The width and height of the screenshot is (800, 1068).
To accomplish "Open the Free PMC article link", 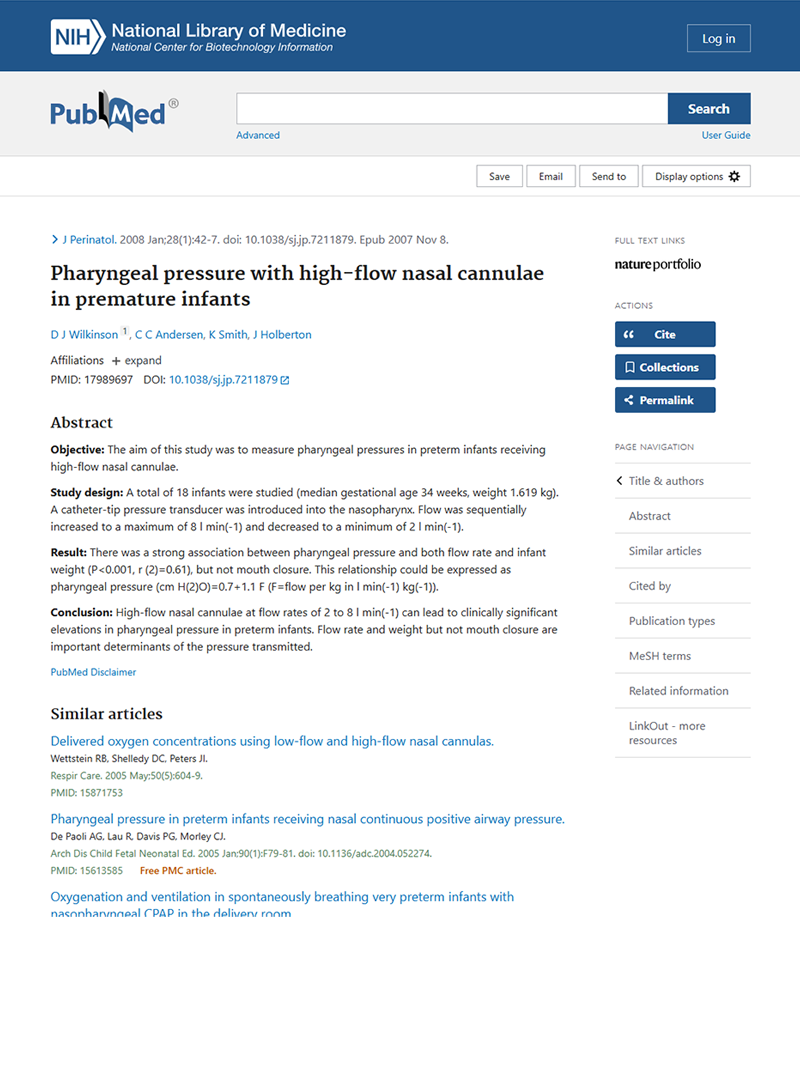I will (177, 870).
